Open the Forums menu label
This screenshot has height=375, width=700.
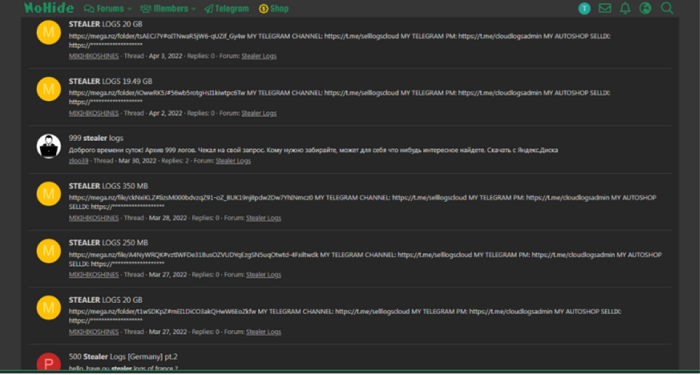[x=111, y=8]
